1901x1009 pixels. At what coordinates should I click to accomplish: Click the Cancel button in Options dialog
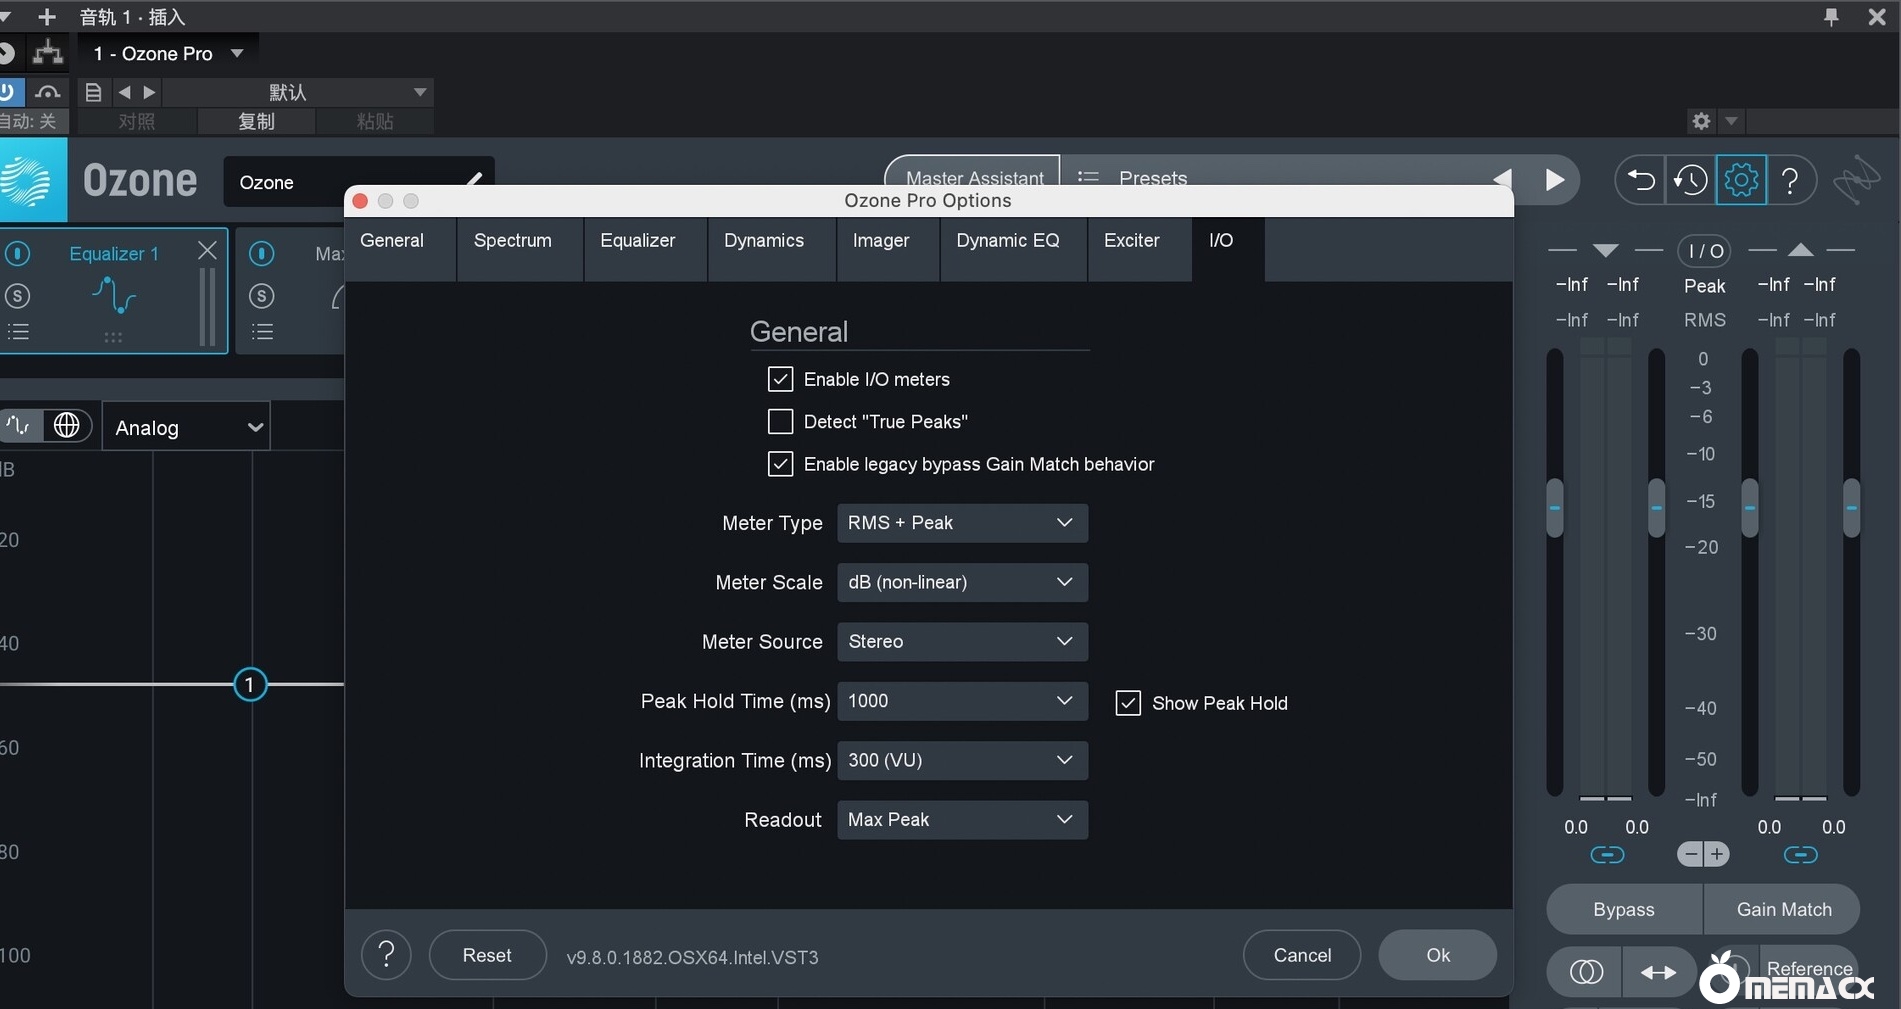tap(1301, 956)
